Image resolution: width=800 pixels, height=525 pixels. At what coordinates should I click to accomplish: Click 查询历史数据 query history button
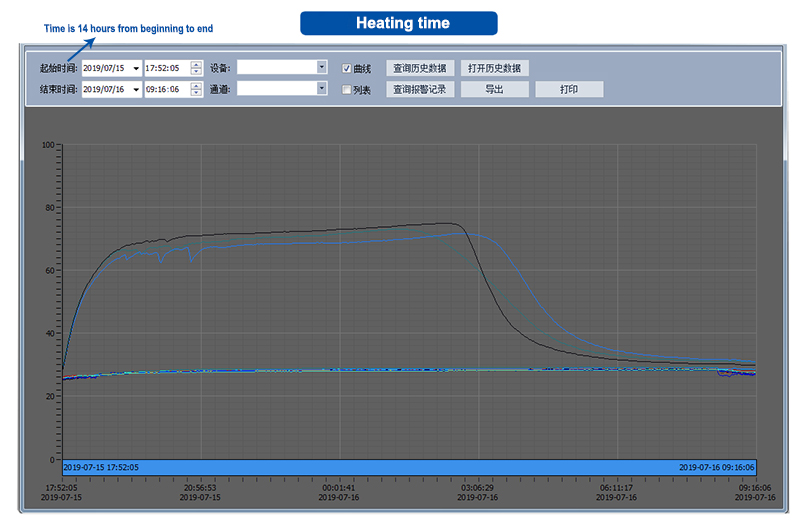click(419, 68)
